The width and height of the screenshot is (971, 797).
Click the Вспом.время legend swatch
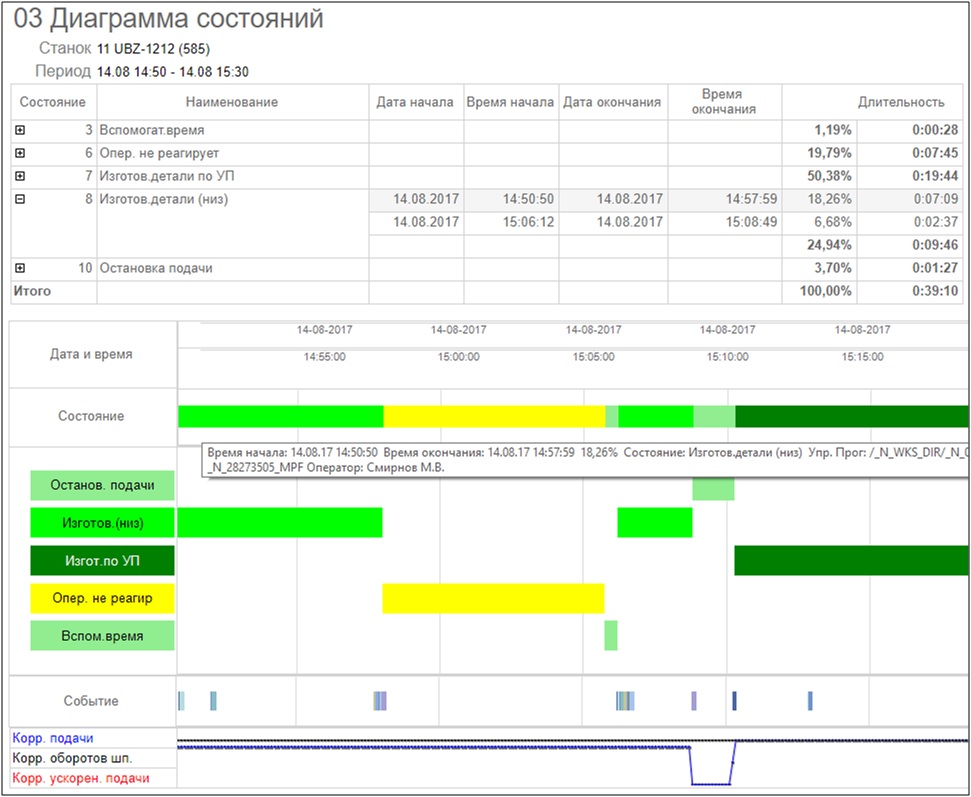tap(102, 636)
